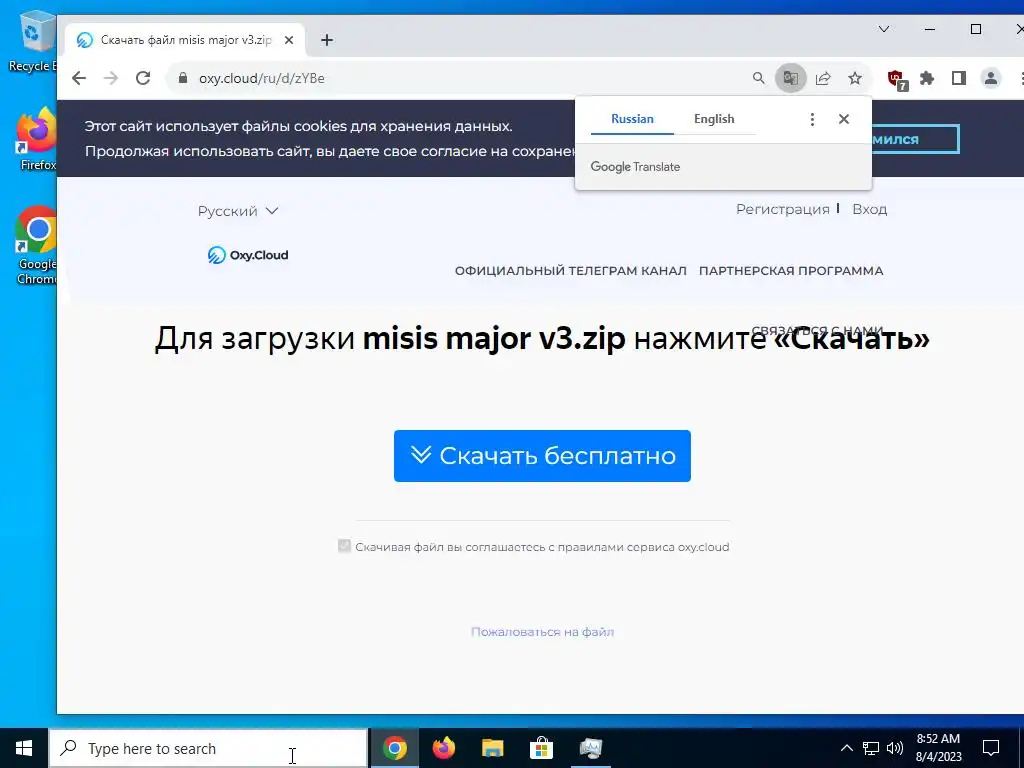Open Firefox from the taskbar
Screen dimensions: 1024x768
(x=444, y=748)
